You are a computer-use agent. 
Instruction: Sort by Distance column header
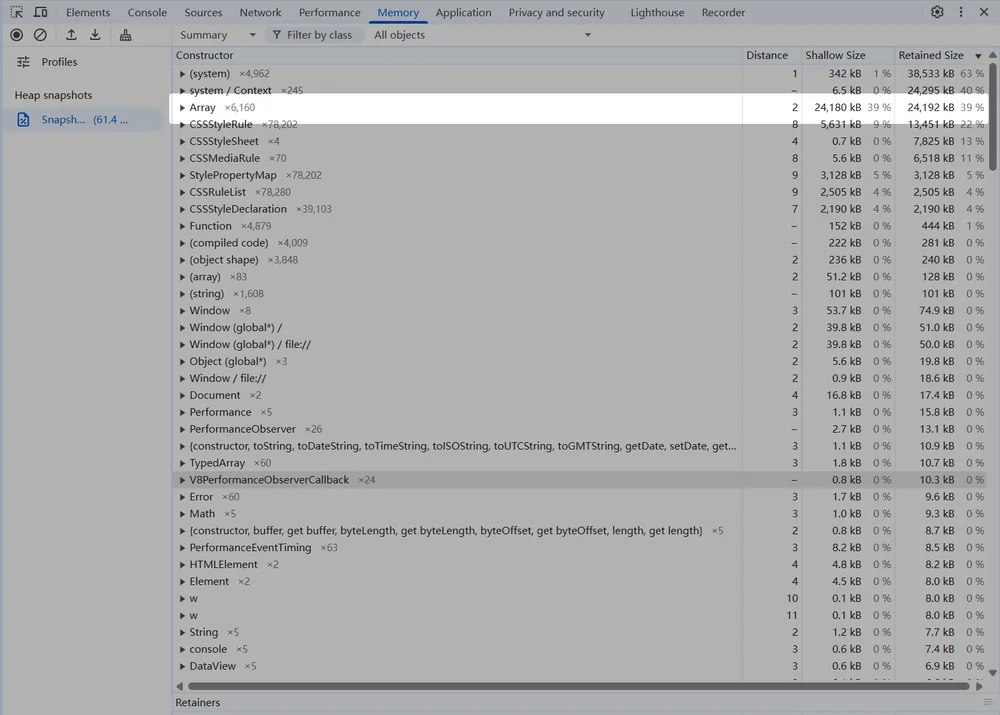(x=772, y=55)
